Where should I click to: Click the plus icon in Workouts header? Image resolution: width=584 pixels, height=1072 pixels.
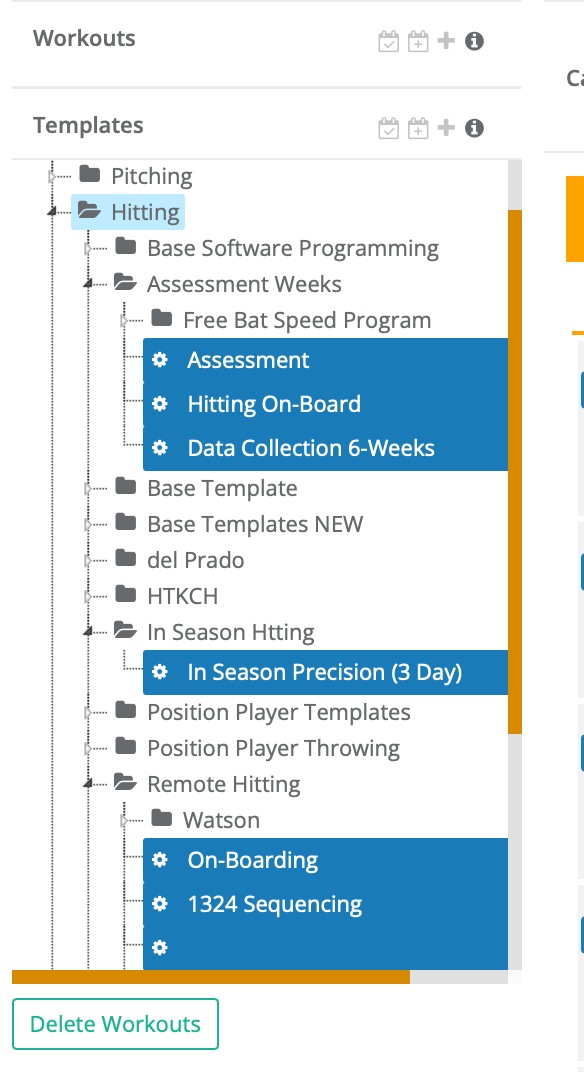(446, 41)
